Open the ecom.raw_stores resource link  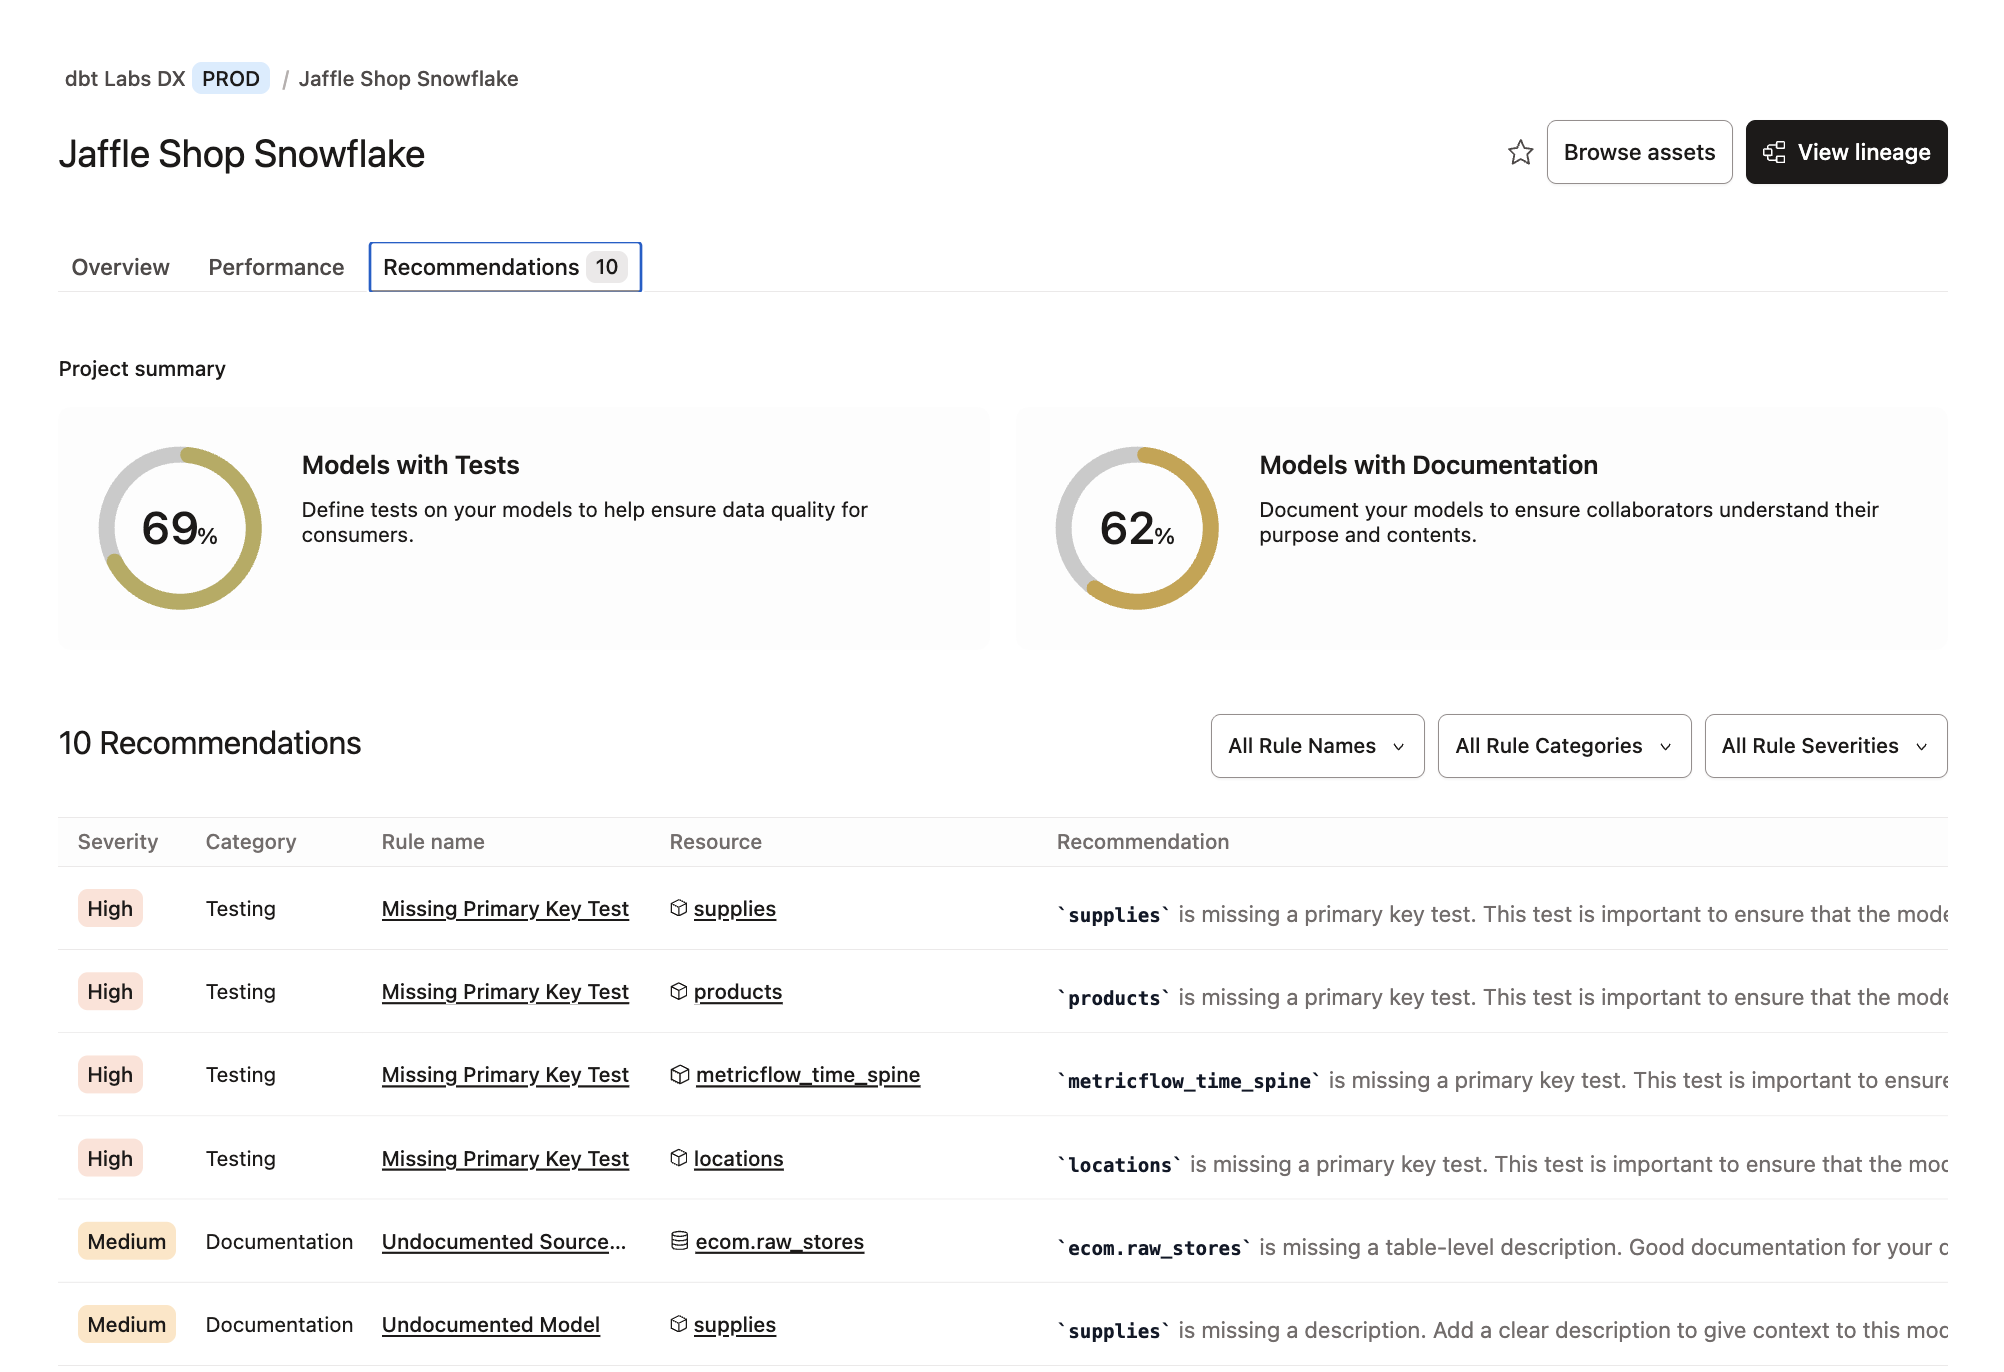[780, 1242]
